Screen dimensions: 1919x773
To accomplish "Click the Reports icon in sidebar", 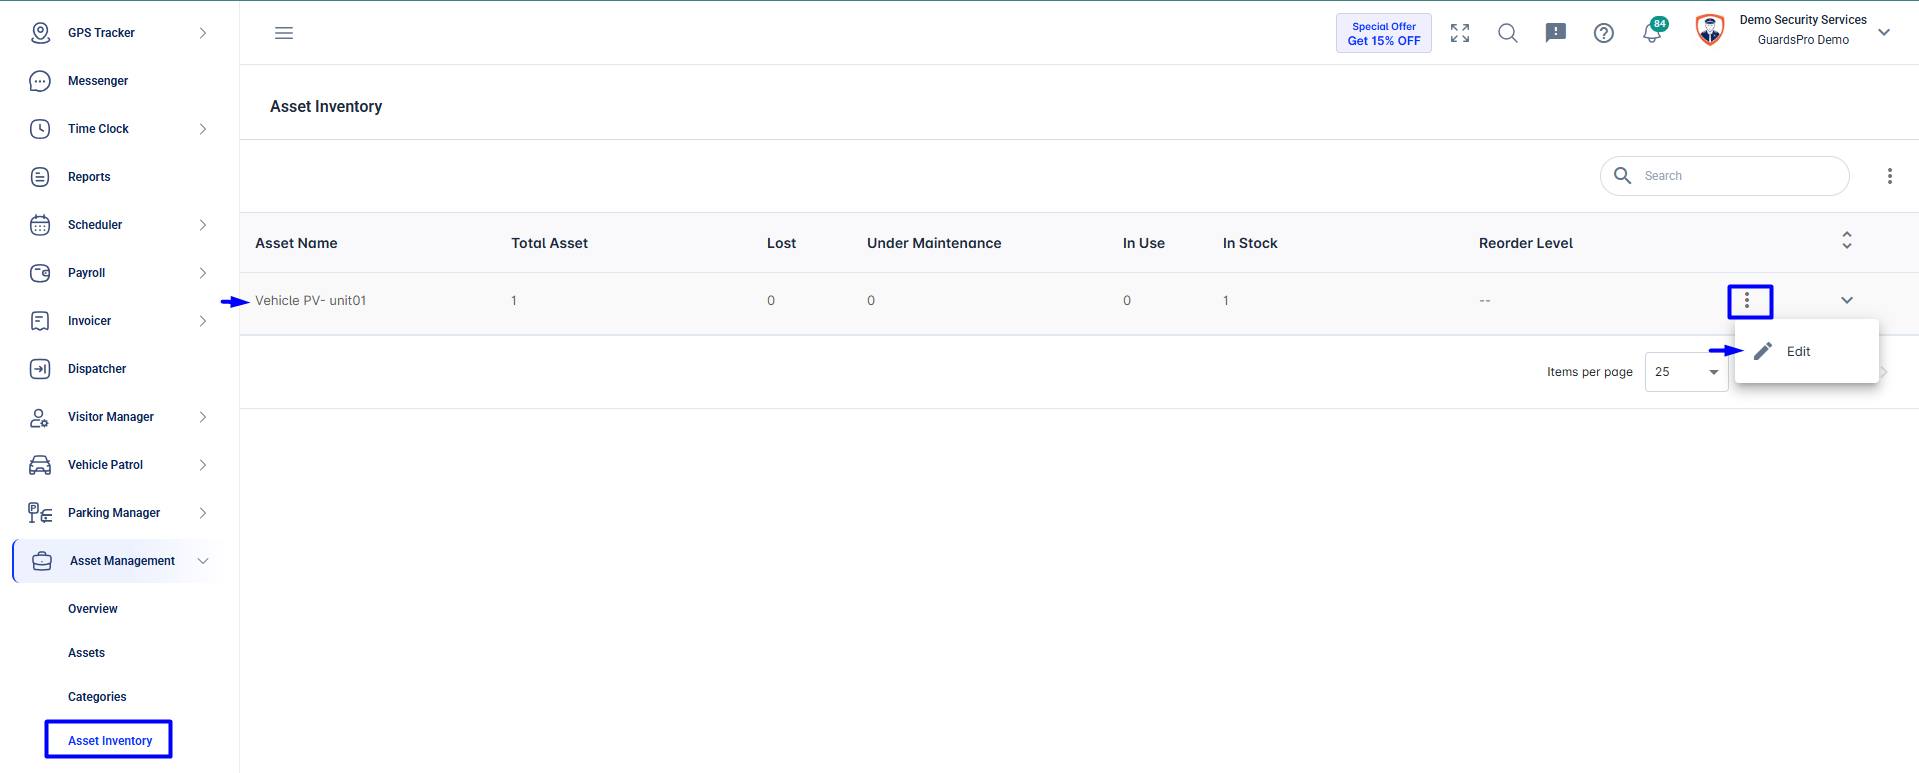I will click(x=40, y=177).
